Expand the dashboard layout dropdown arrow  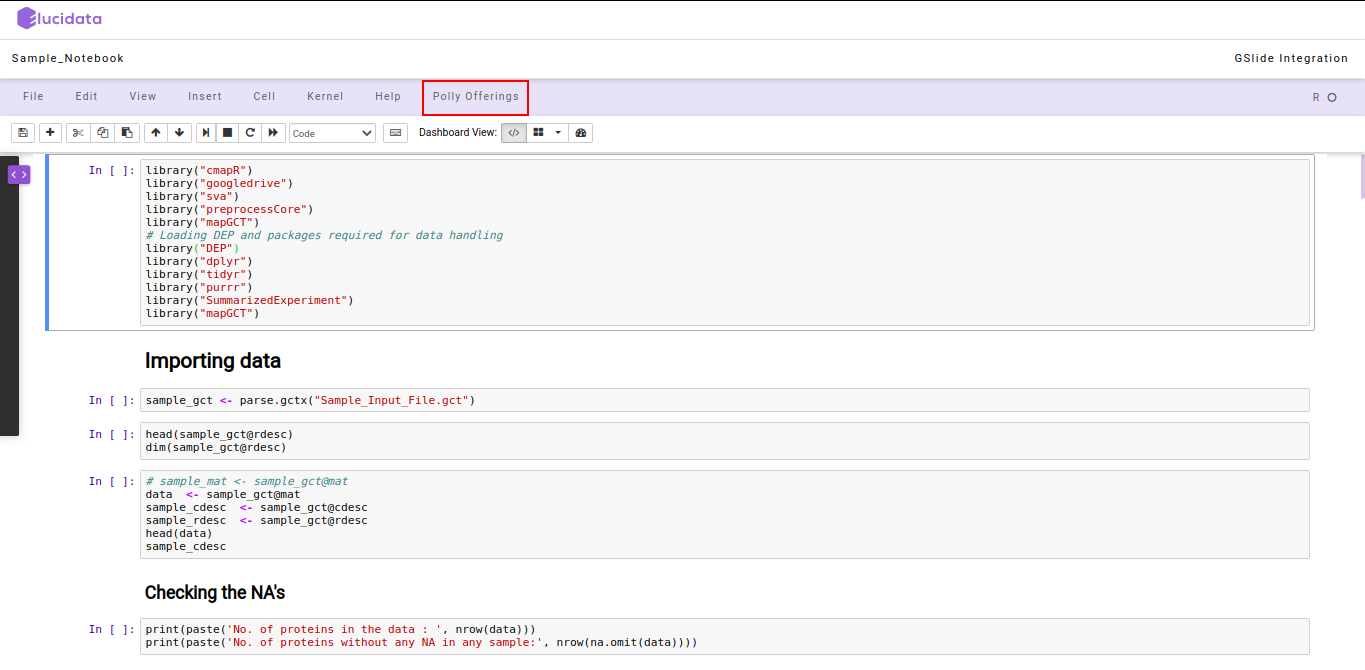point(558,132)
